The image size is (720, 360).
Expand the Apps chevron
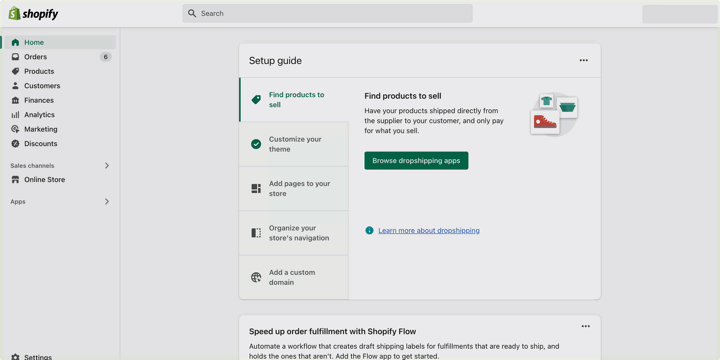pos(107,202)
